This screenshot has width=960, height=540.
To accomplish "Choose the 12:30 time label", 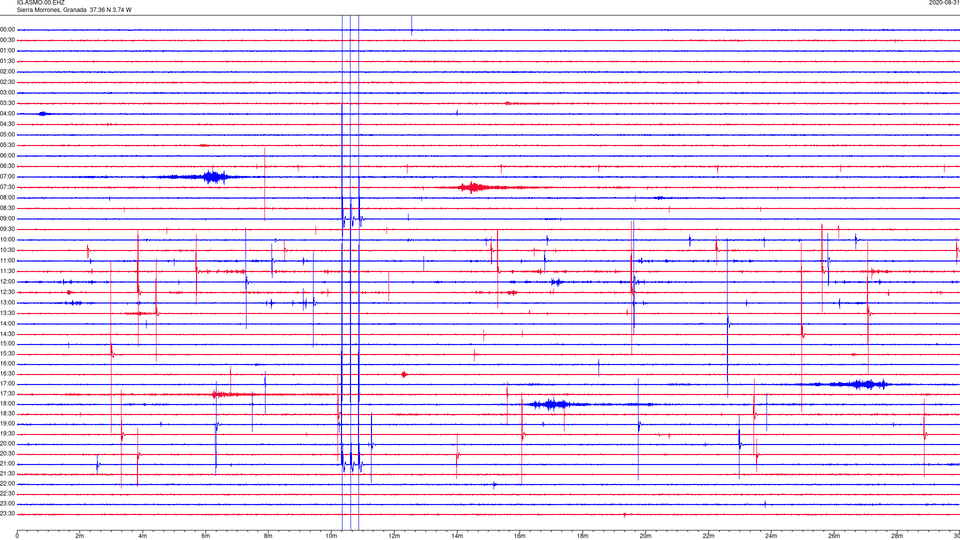I will point(7,292).
